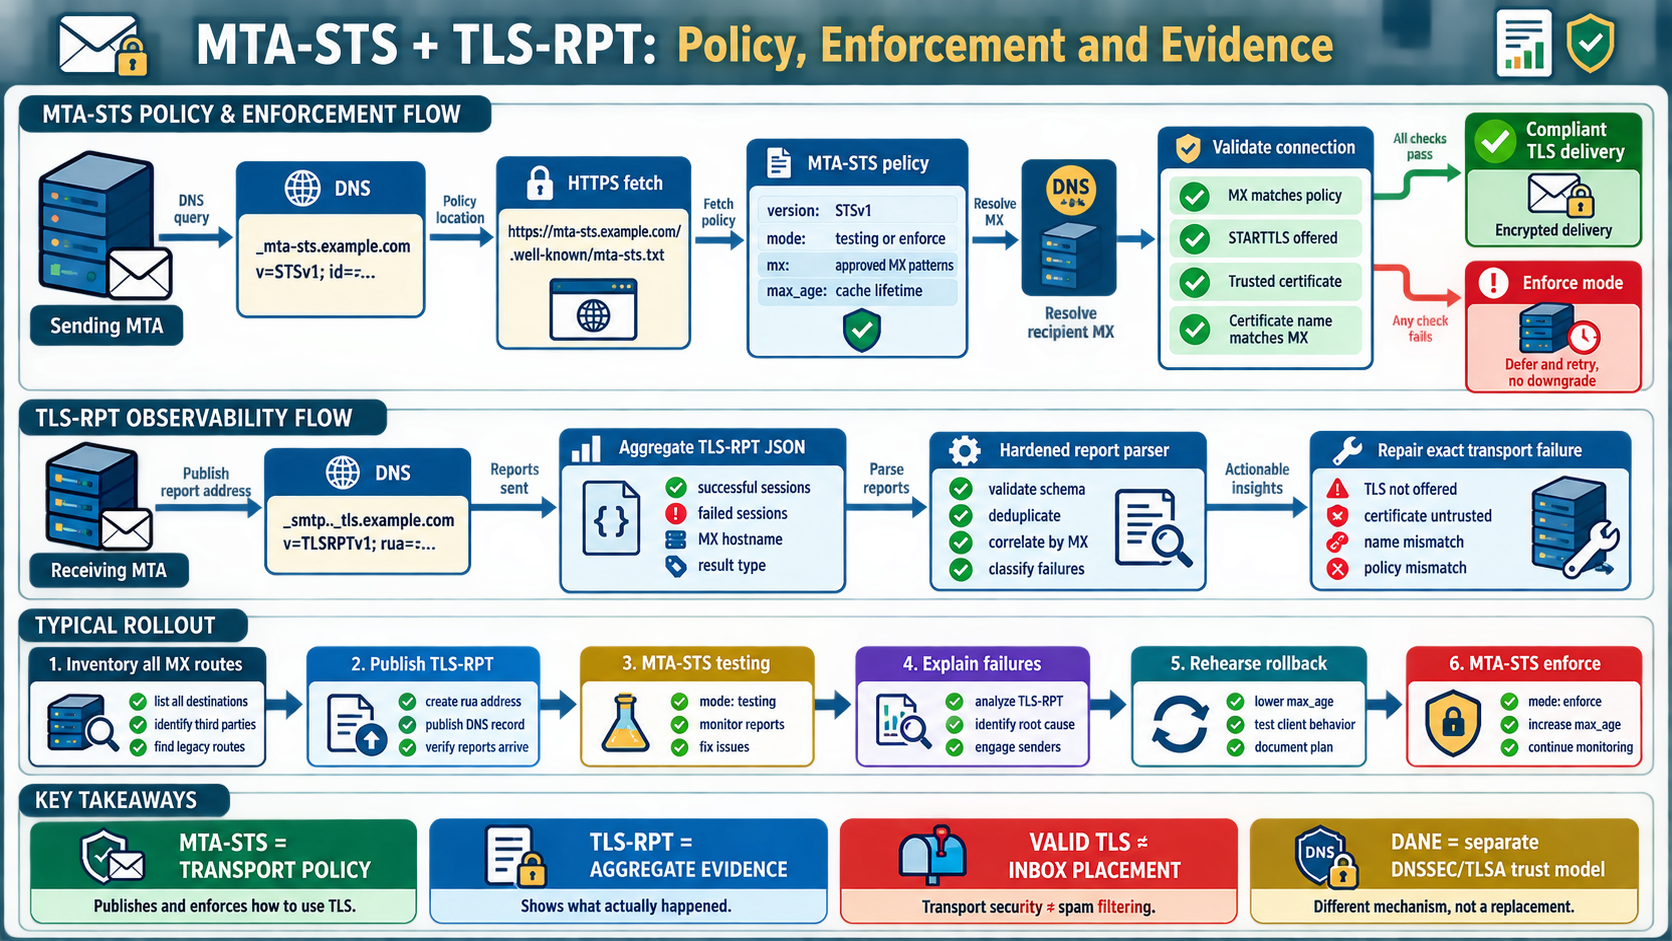Click the browser window globe icon under HTTPS URL
The width and height of the screenshot is (1672, 941).
pyautogui.click(x=593, y=310)
